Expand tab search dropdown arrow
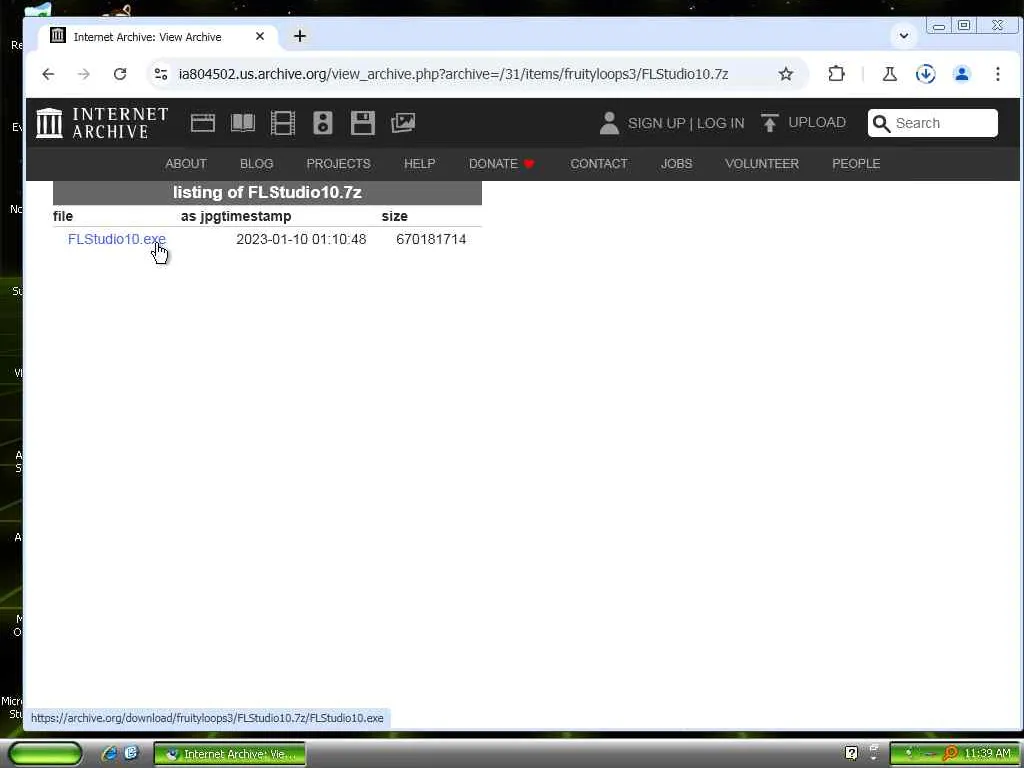1024x768 pixels. [904, 36]
